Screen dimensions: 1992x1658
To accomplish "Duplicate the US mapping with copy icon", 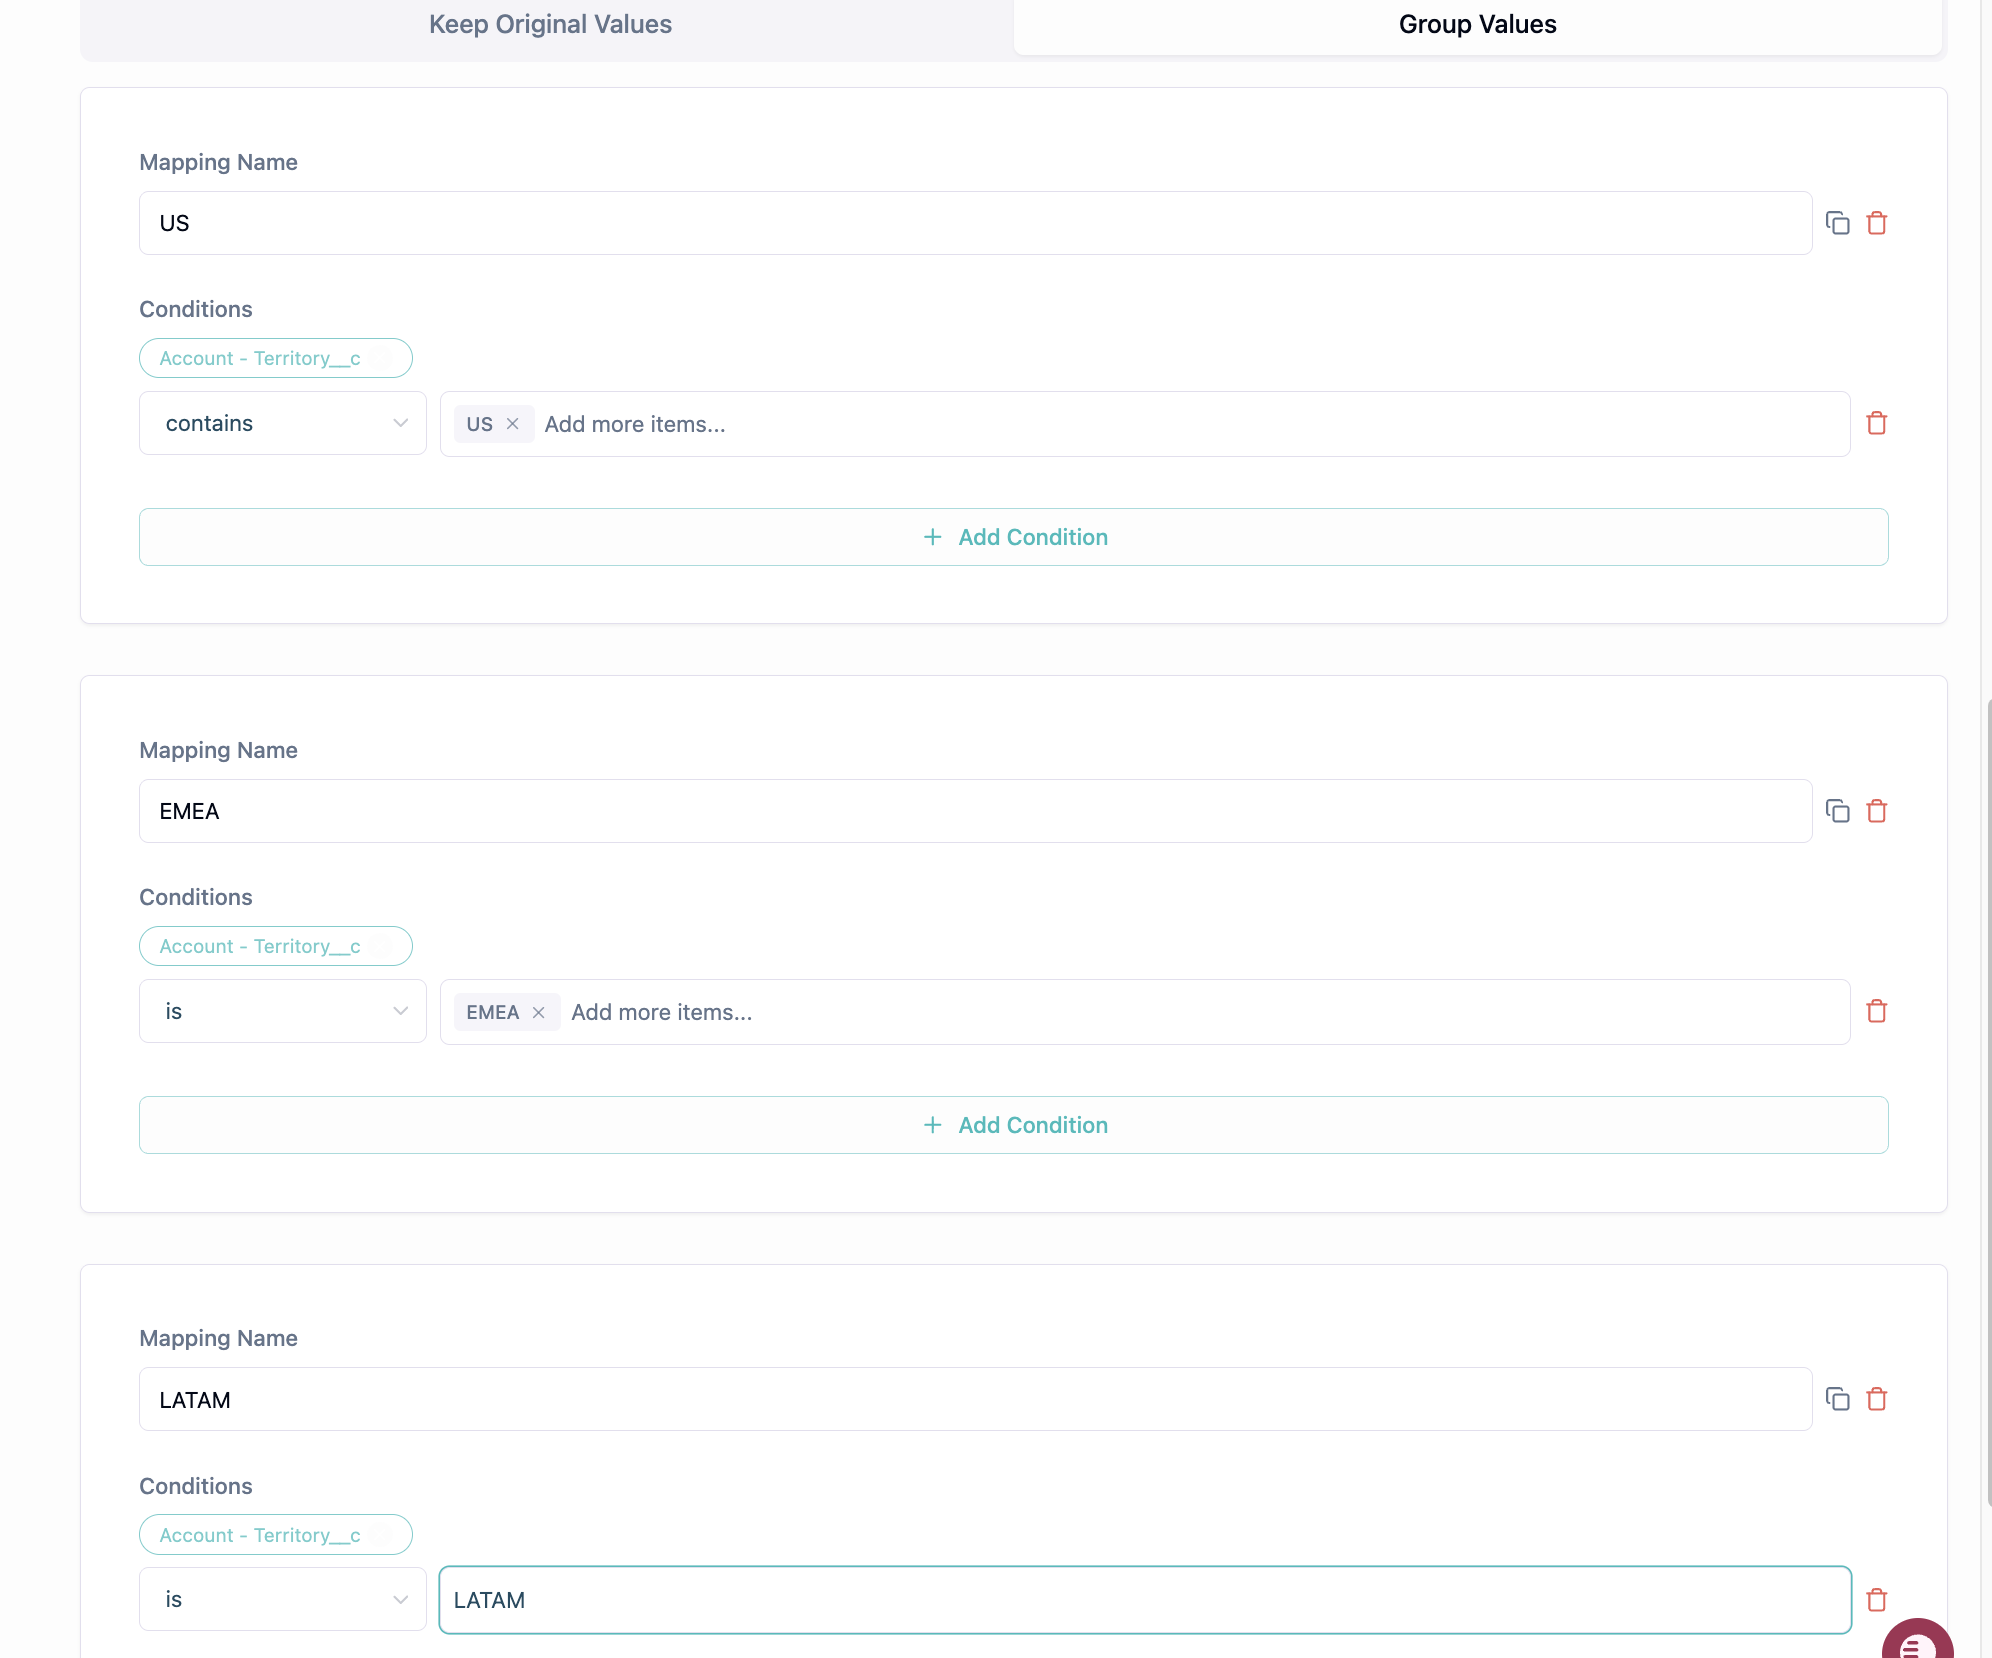I will click(1837, 223).
